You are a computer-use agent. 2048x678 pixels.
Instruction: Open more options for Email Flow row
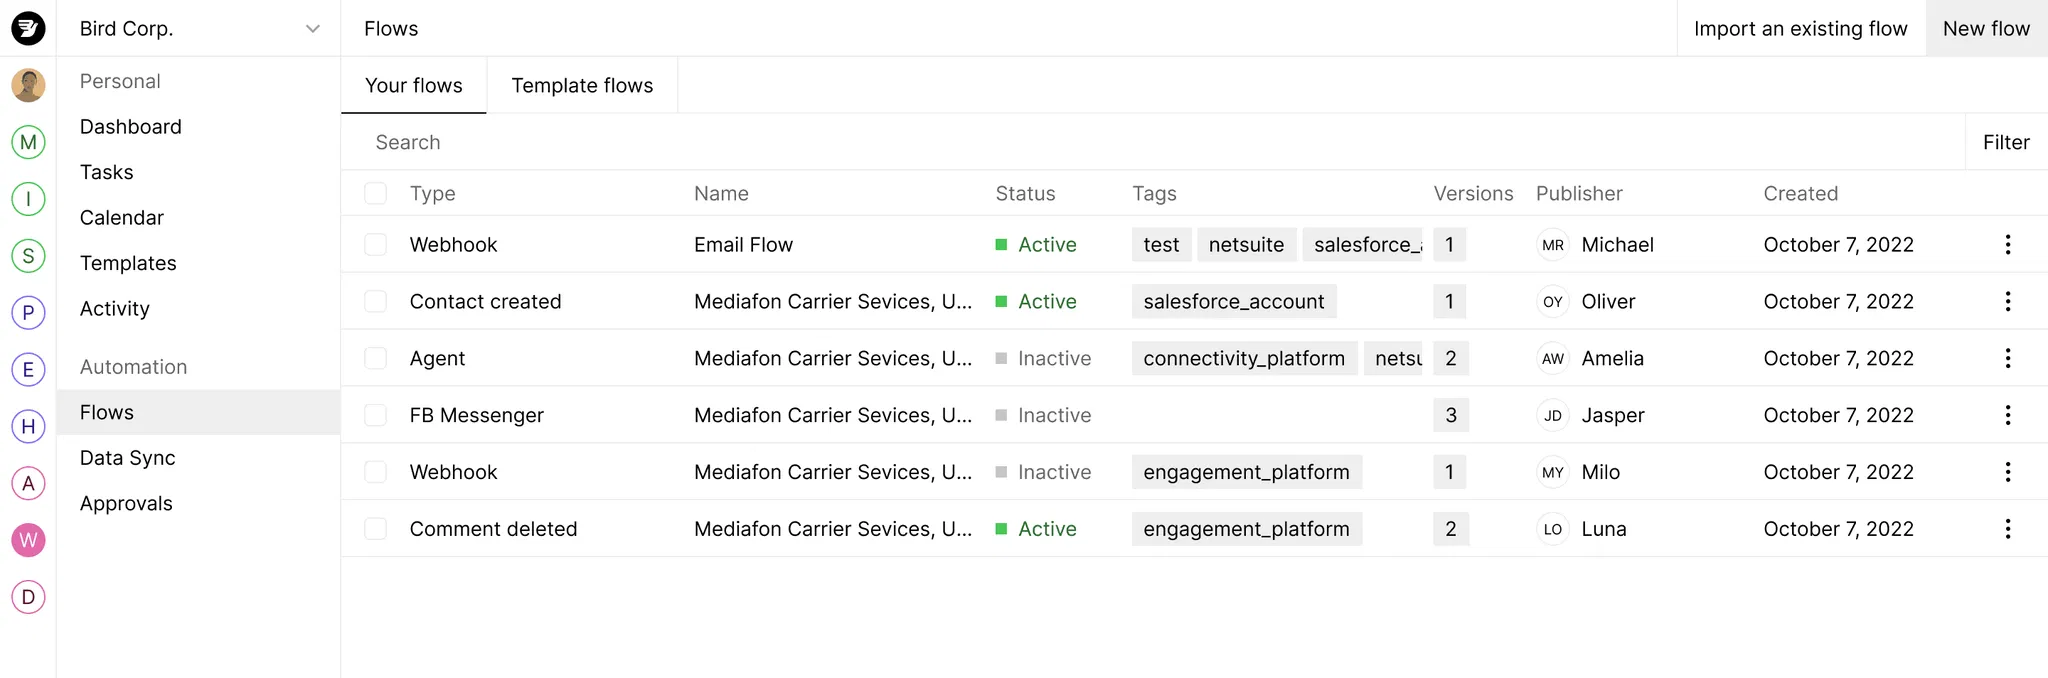point(2007,245)
